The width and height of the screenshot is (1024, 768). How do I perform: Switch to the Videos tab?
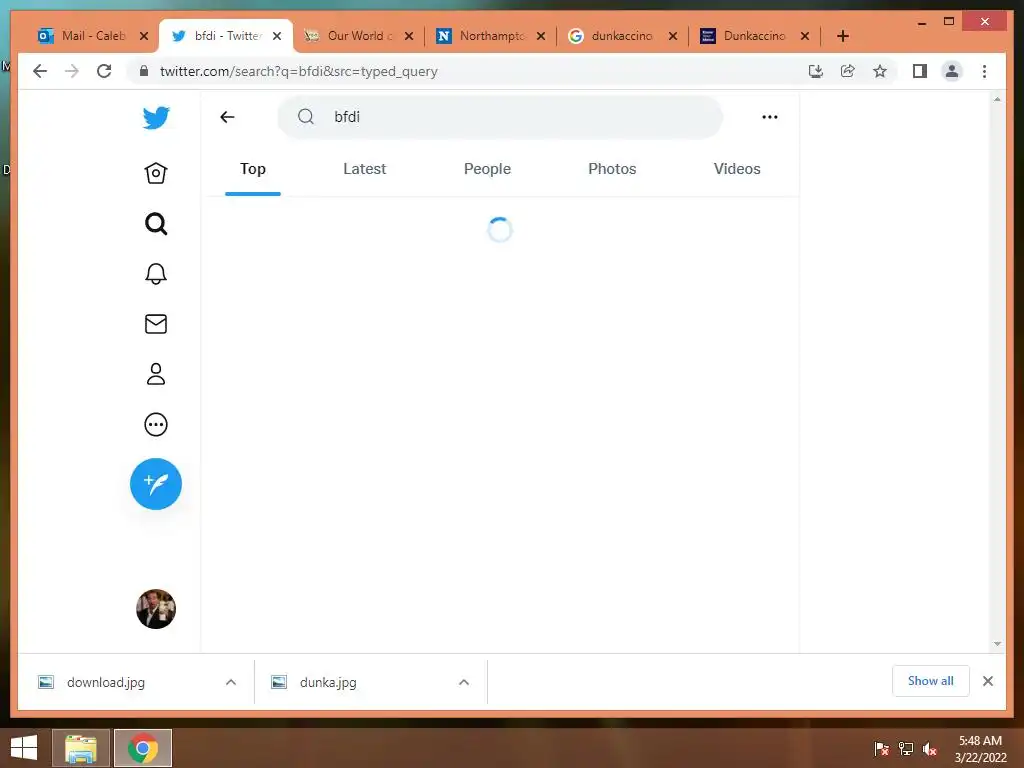point(737,169)
